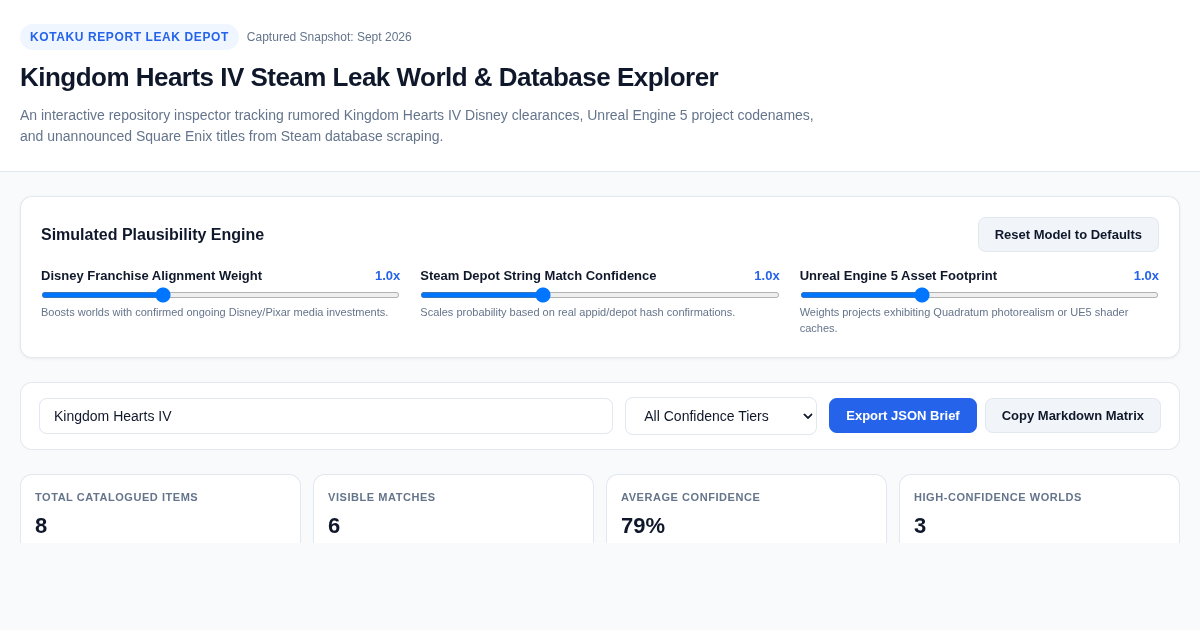The height and width of the screenshot is (630, 1200).
Task: Click the Steam Depot String Match 1.0x value
Action: coord(767,276)
